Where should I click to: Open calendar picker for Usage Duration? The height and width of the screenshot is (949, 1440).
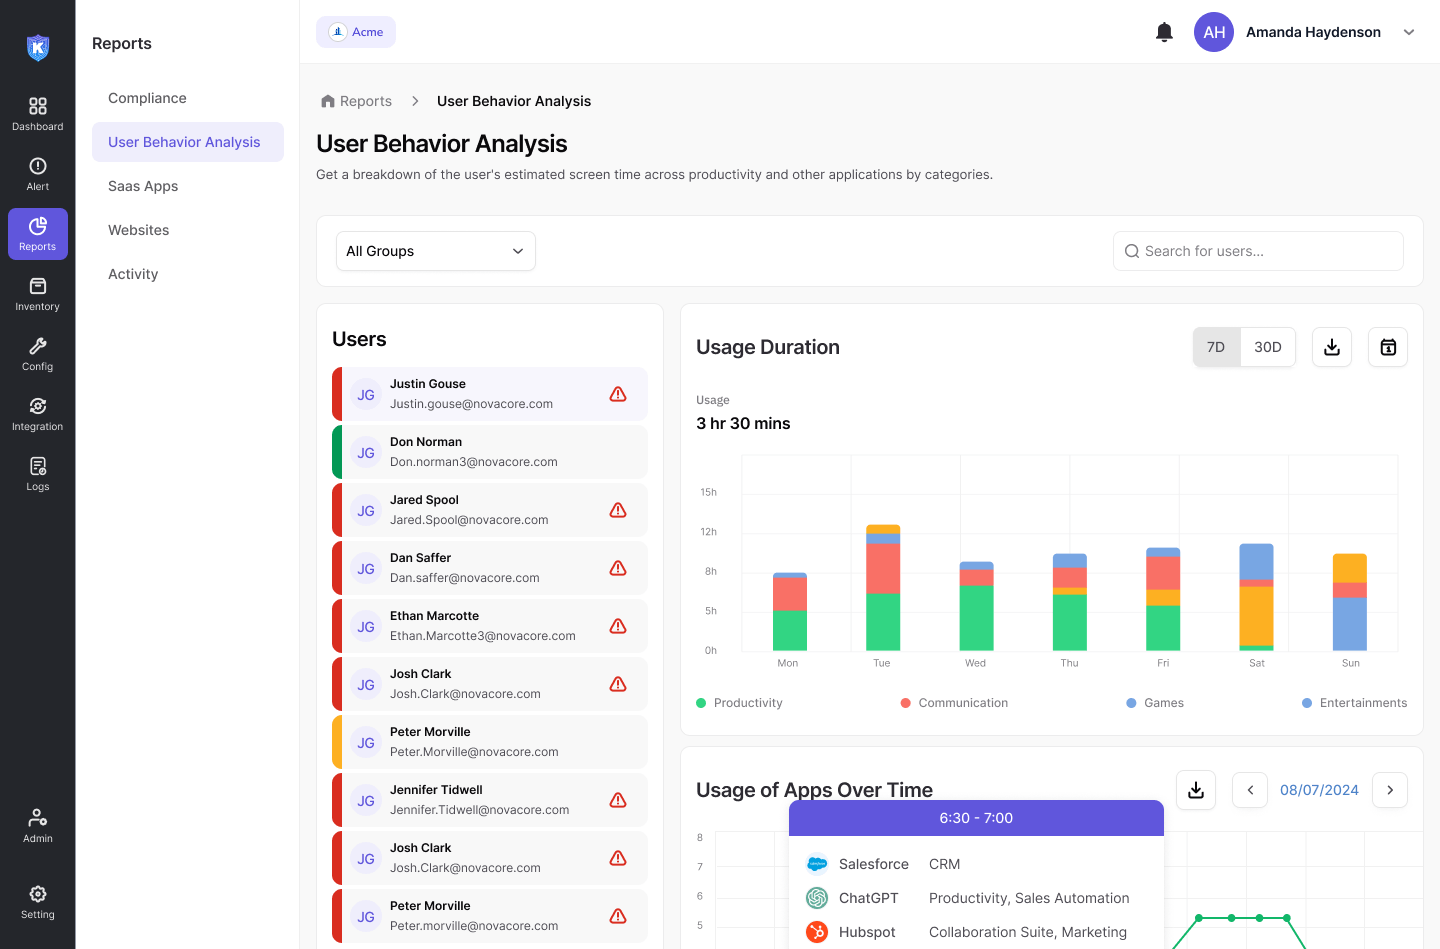[1387, 347]
